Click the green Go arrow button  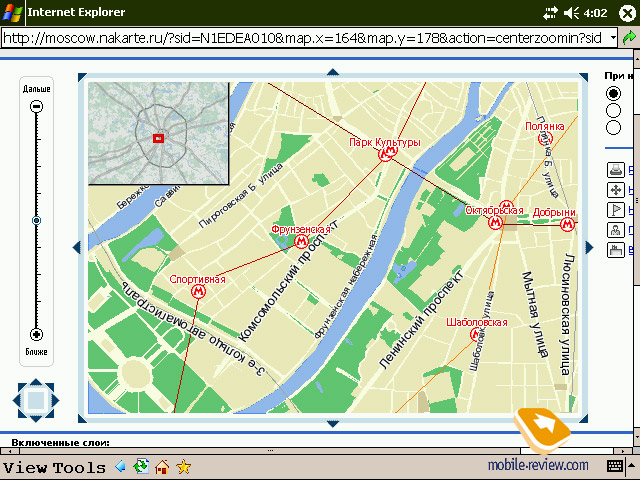[630, 38]
